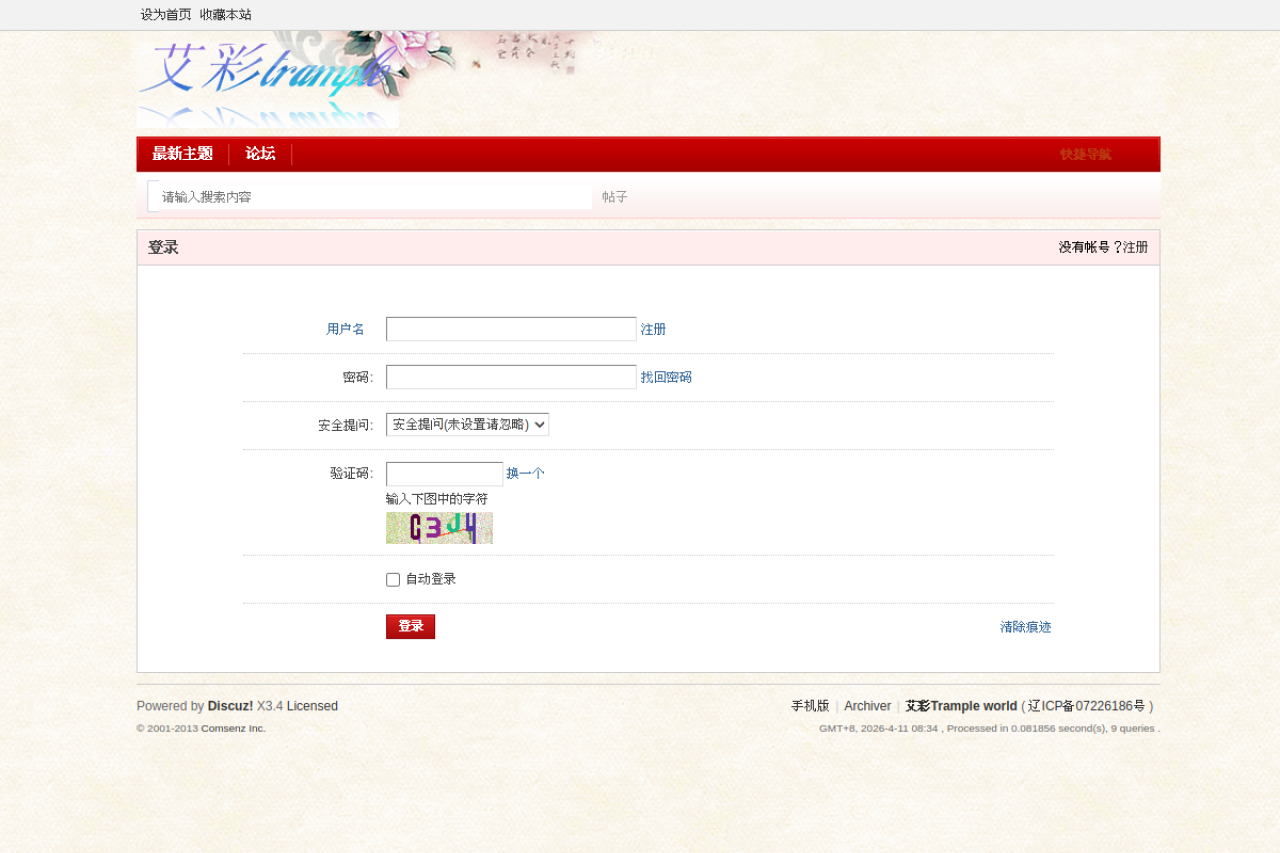Click the 清除痕迹 link
Viewport: 1280px width, 853px height.
tap(1026, 627)
